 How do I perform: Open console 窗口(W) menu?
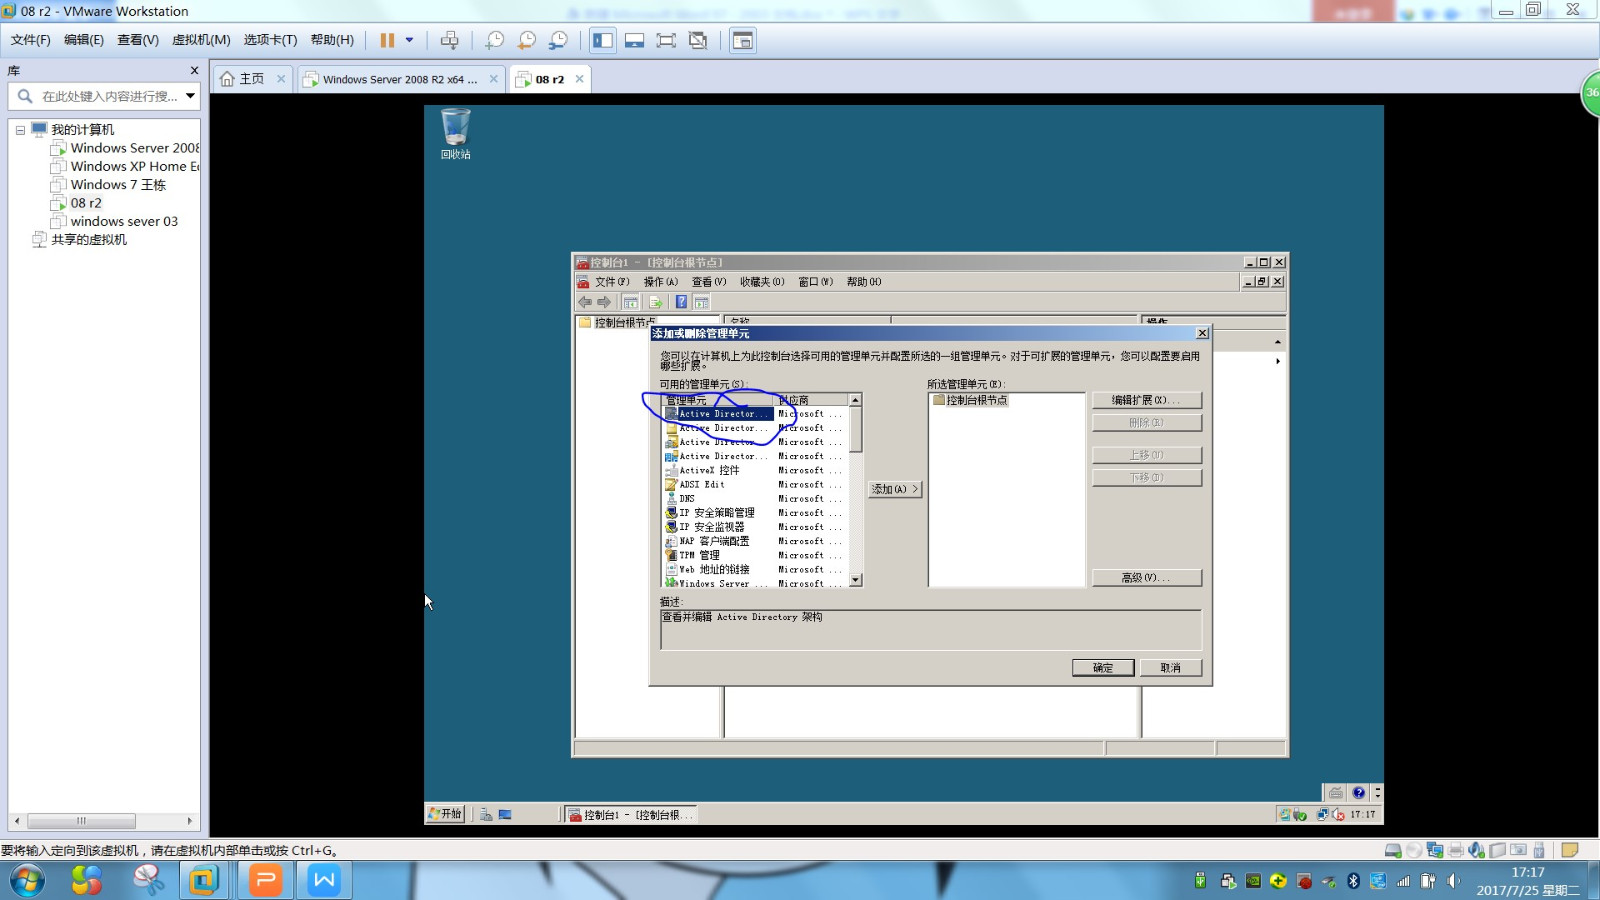815,282
